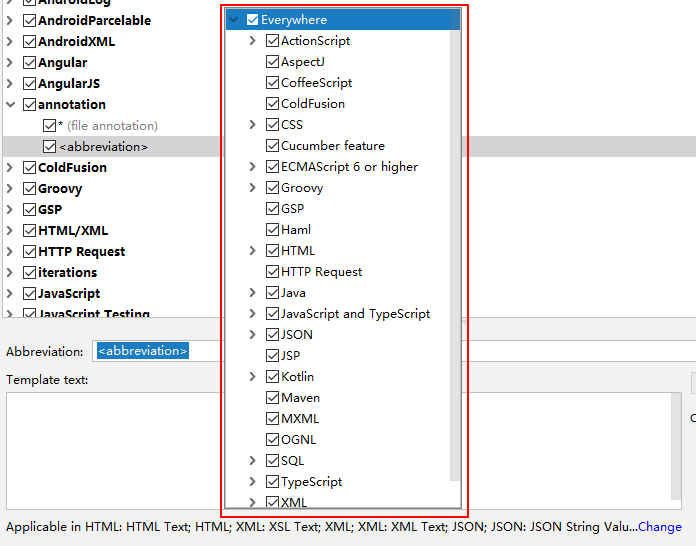Toggle ColdFusion checkbox in context popup
696x546 pixels.
pyautogui.click(x=272, y=103)
